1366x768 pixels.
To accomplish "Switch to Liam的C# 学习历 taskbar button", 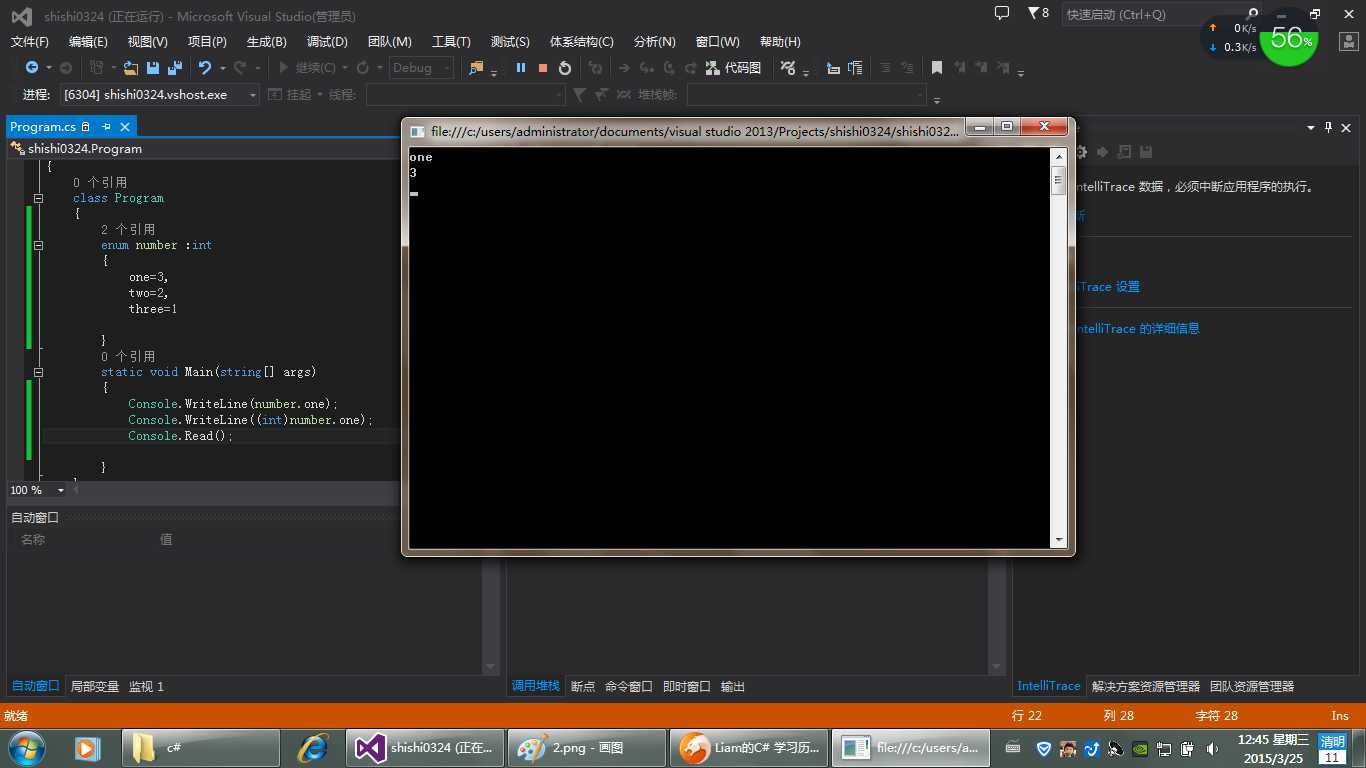I will (x=750, y=747).
